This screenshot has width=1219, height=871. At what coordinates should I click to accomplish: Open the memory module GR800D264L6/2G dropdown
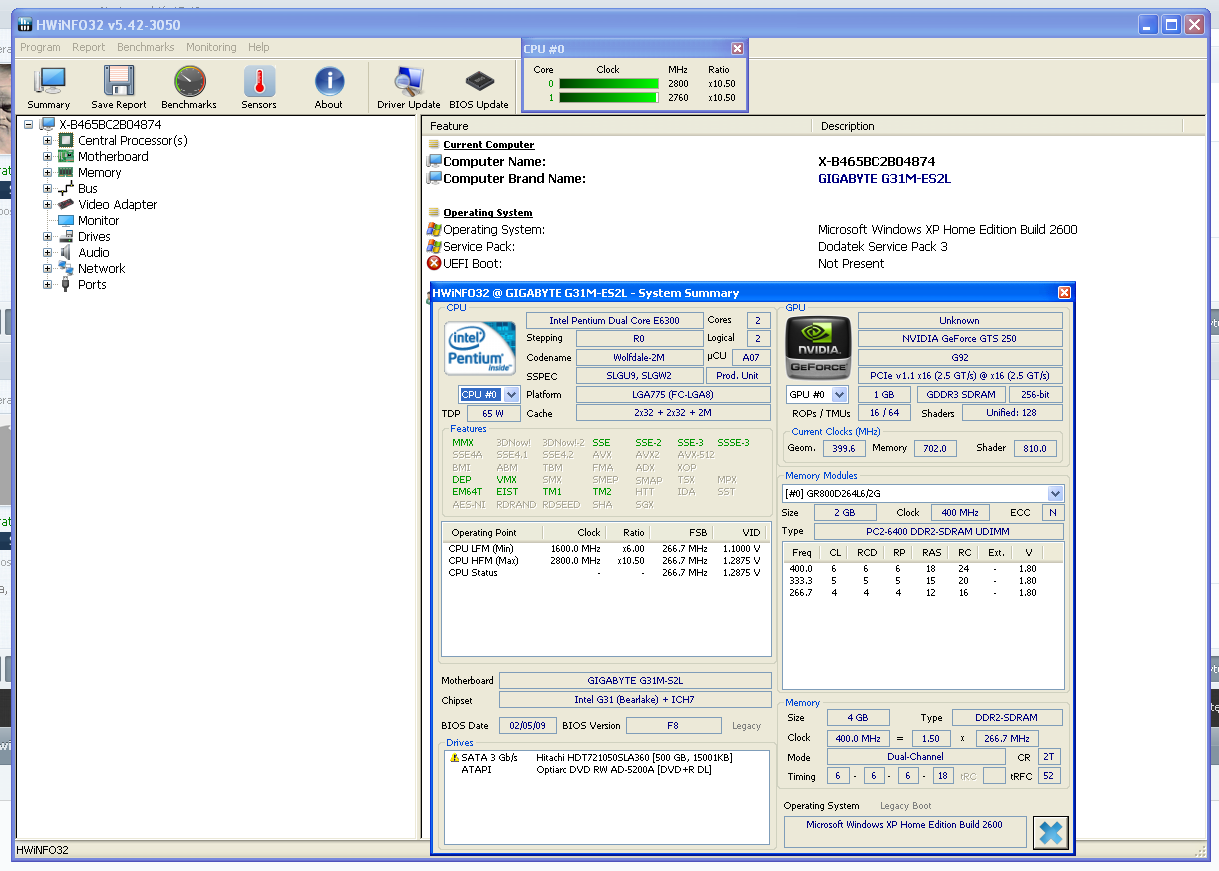(x=1055, y=493)
